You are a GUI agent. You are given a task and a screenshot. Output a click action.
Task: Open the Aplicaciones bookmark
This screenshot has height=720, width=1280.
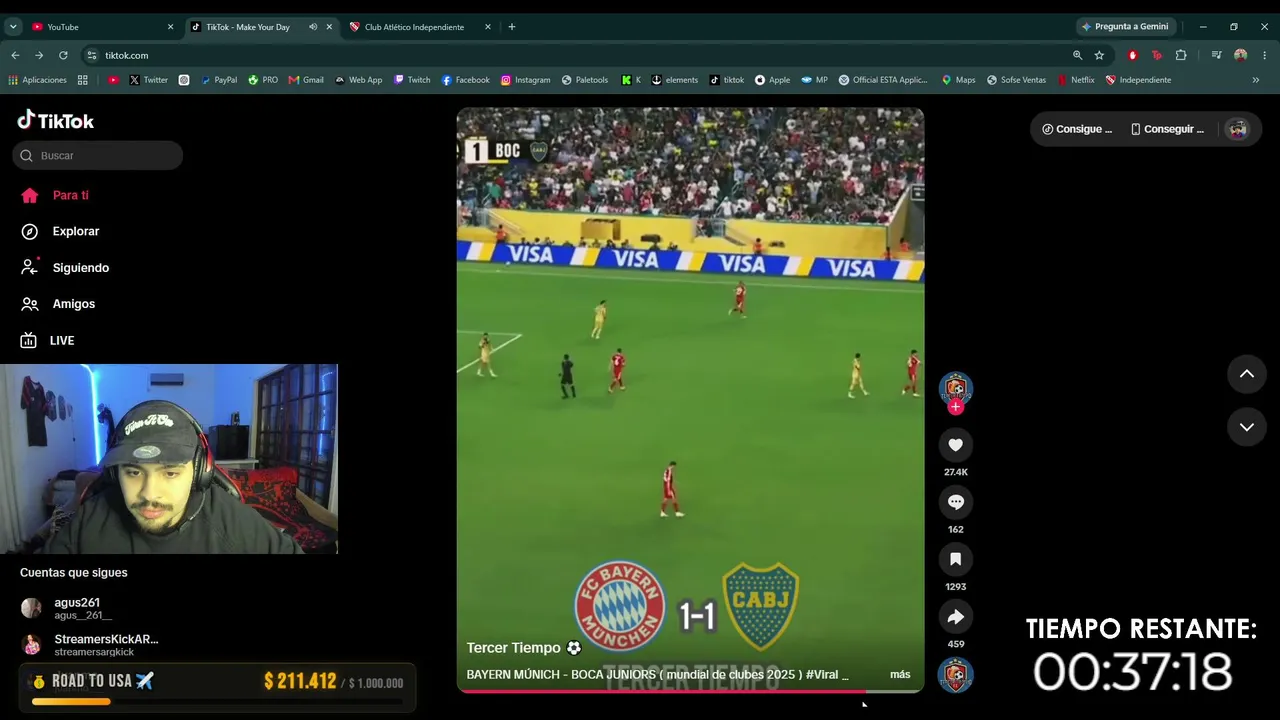coord(37,80)
